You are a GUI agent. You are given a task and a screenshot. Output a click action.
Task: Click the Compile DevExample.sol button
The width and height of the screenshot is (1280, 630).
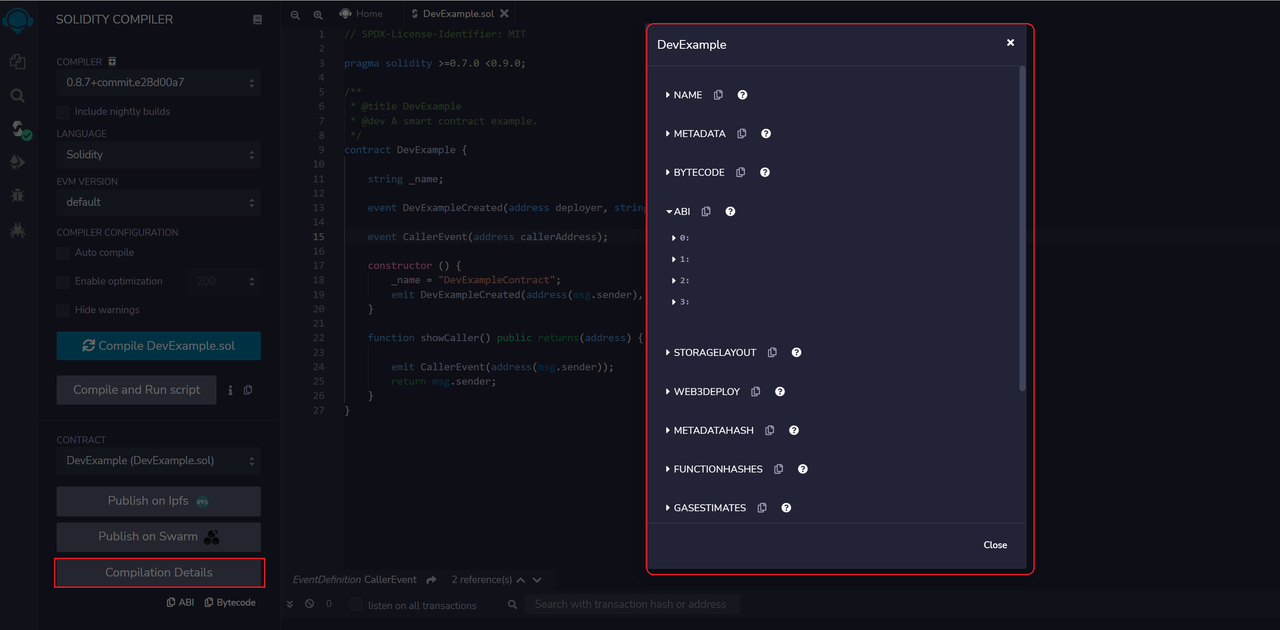tap(159, 346)
